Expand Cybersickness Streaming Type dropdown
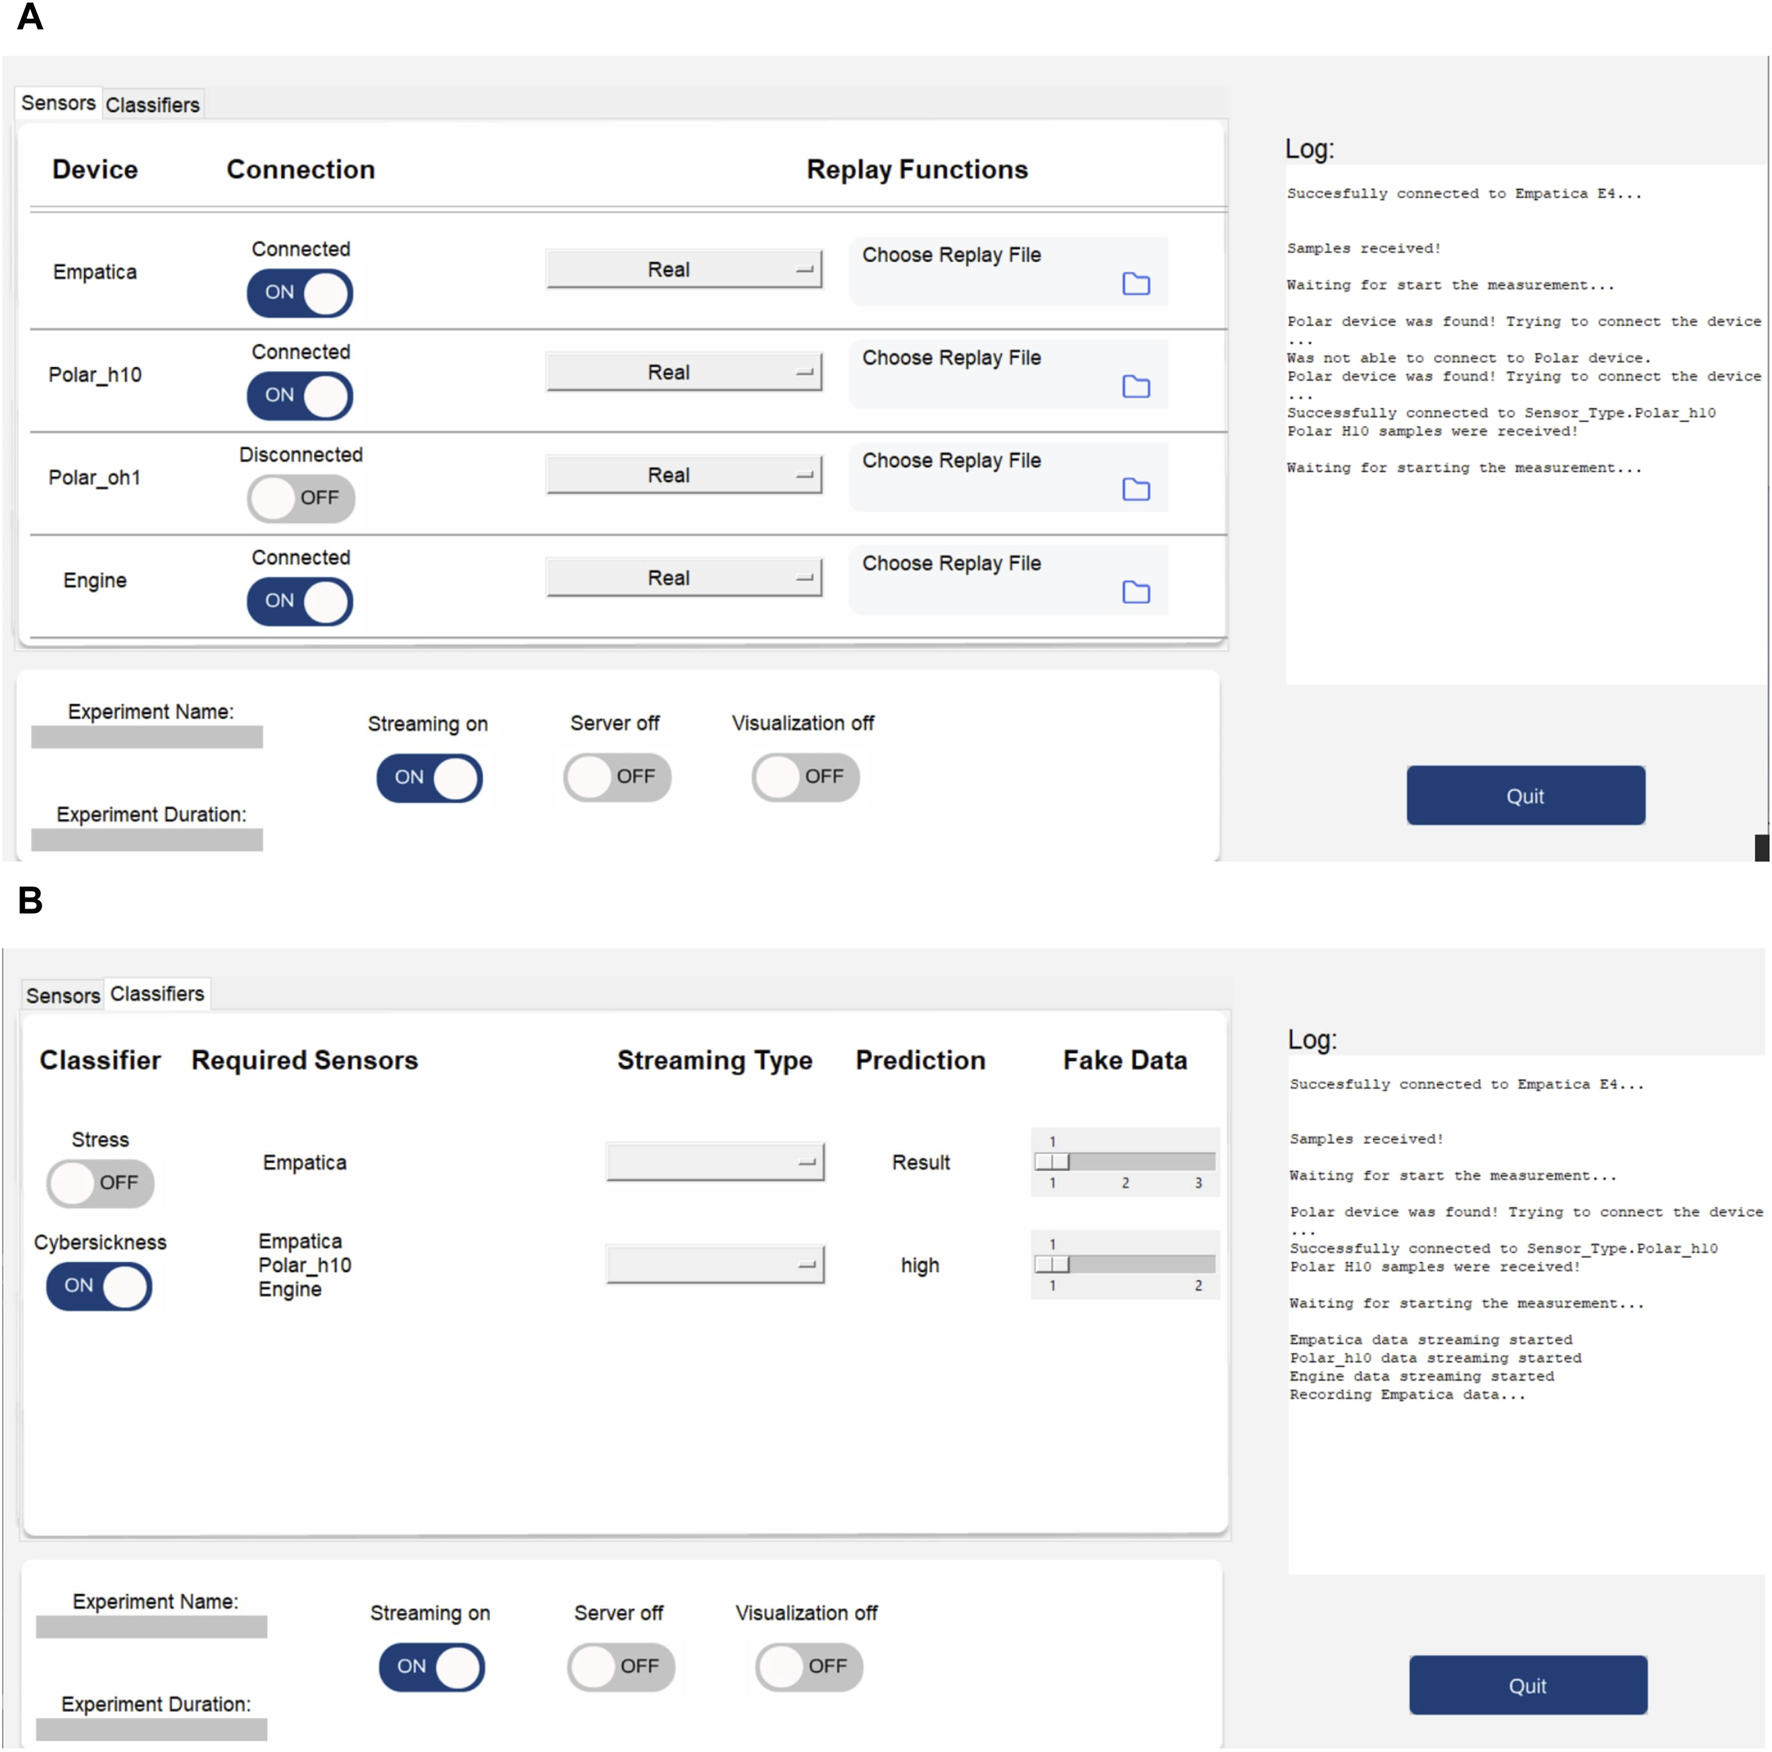1772x1752 pixels. 715,1266
